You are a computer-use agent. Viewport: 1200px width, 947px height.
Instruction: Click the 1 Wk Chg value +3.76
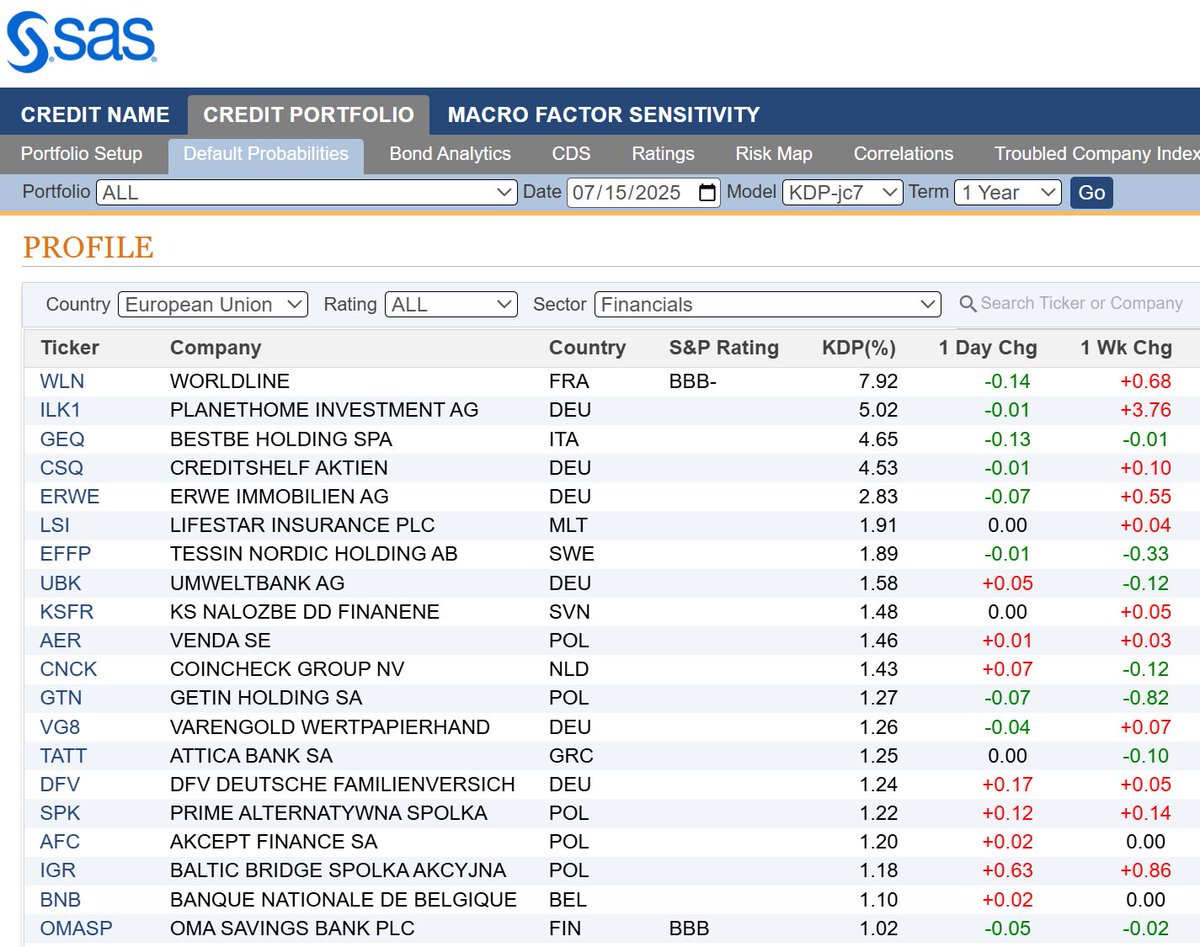(x=1146, y=410)
